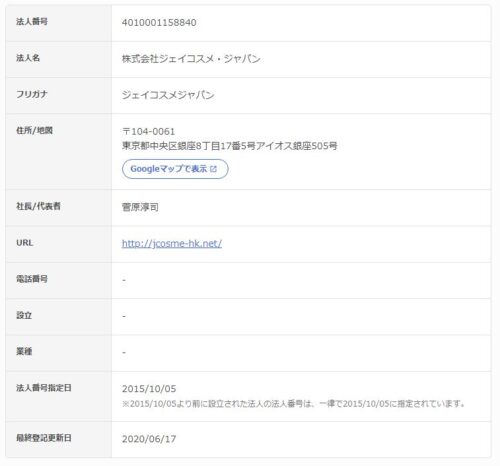Viewport: 500px width, 466px height.
Task: Click company name 株式会社ジェイコスメ・ジャパン
Action: 191,59
